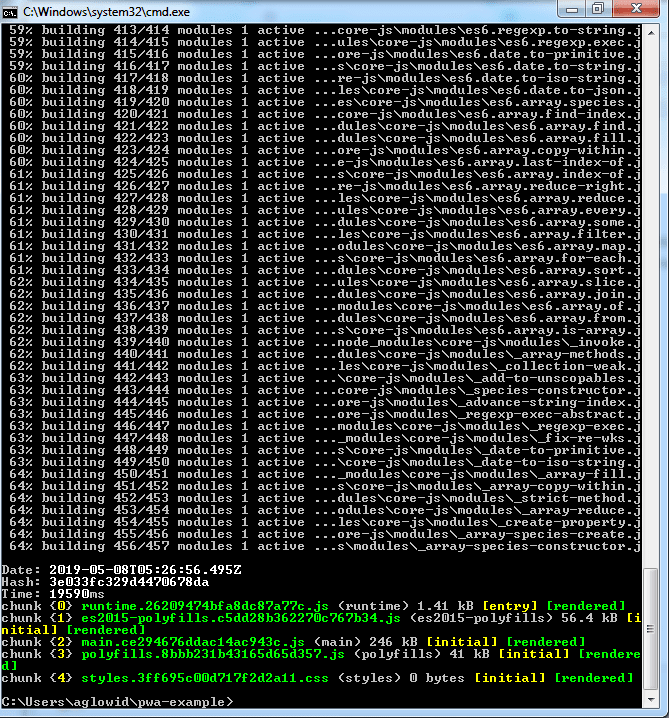669x718 pixels.
Task: Close the cmd.exe window
Action: [x=636, y=9]
